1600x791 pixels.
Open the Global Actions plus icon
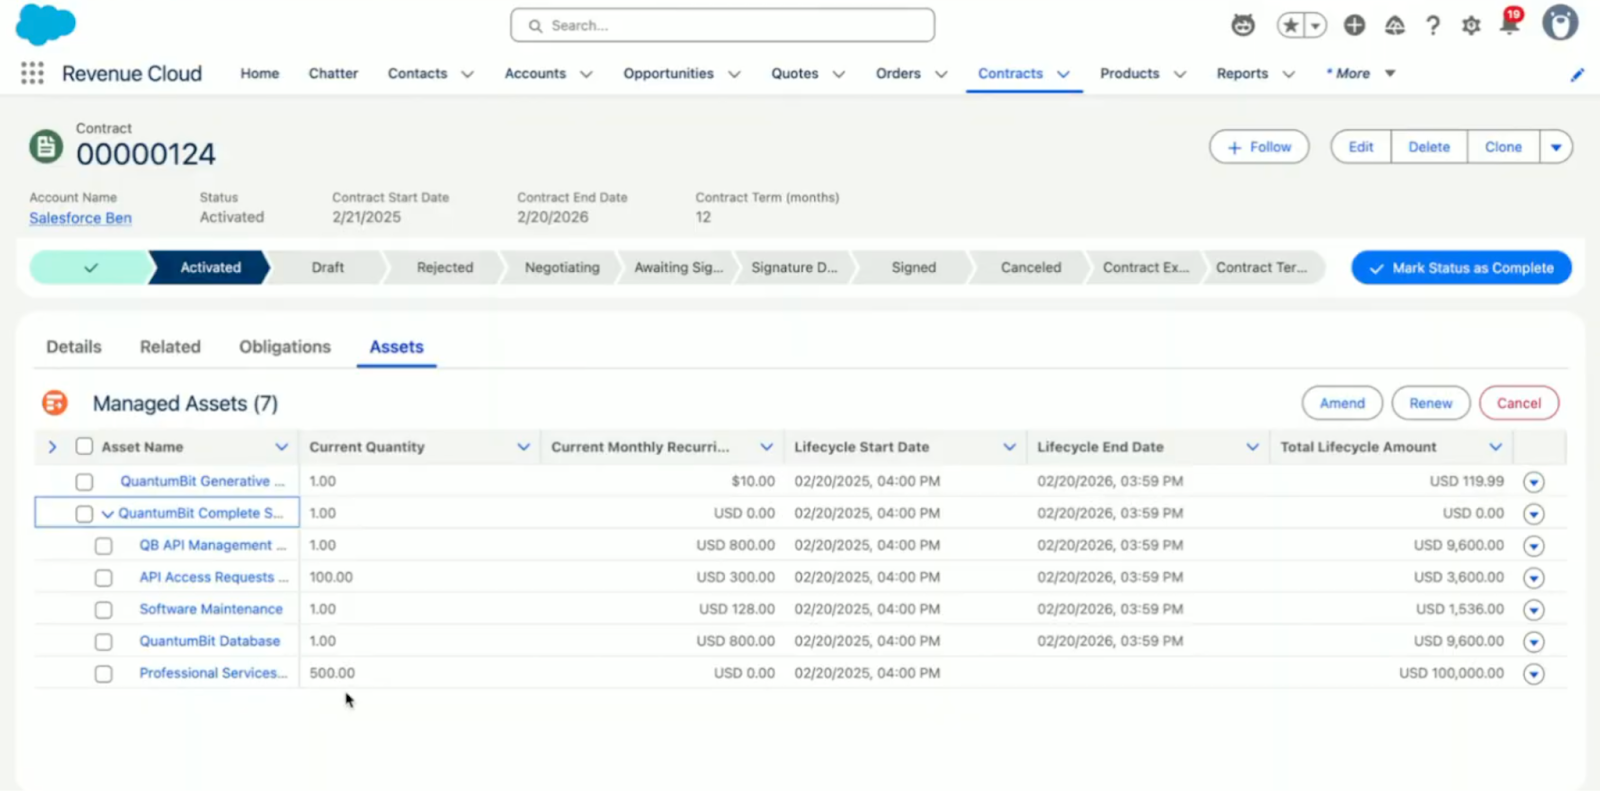click(x=1354, y=26)
